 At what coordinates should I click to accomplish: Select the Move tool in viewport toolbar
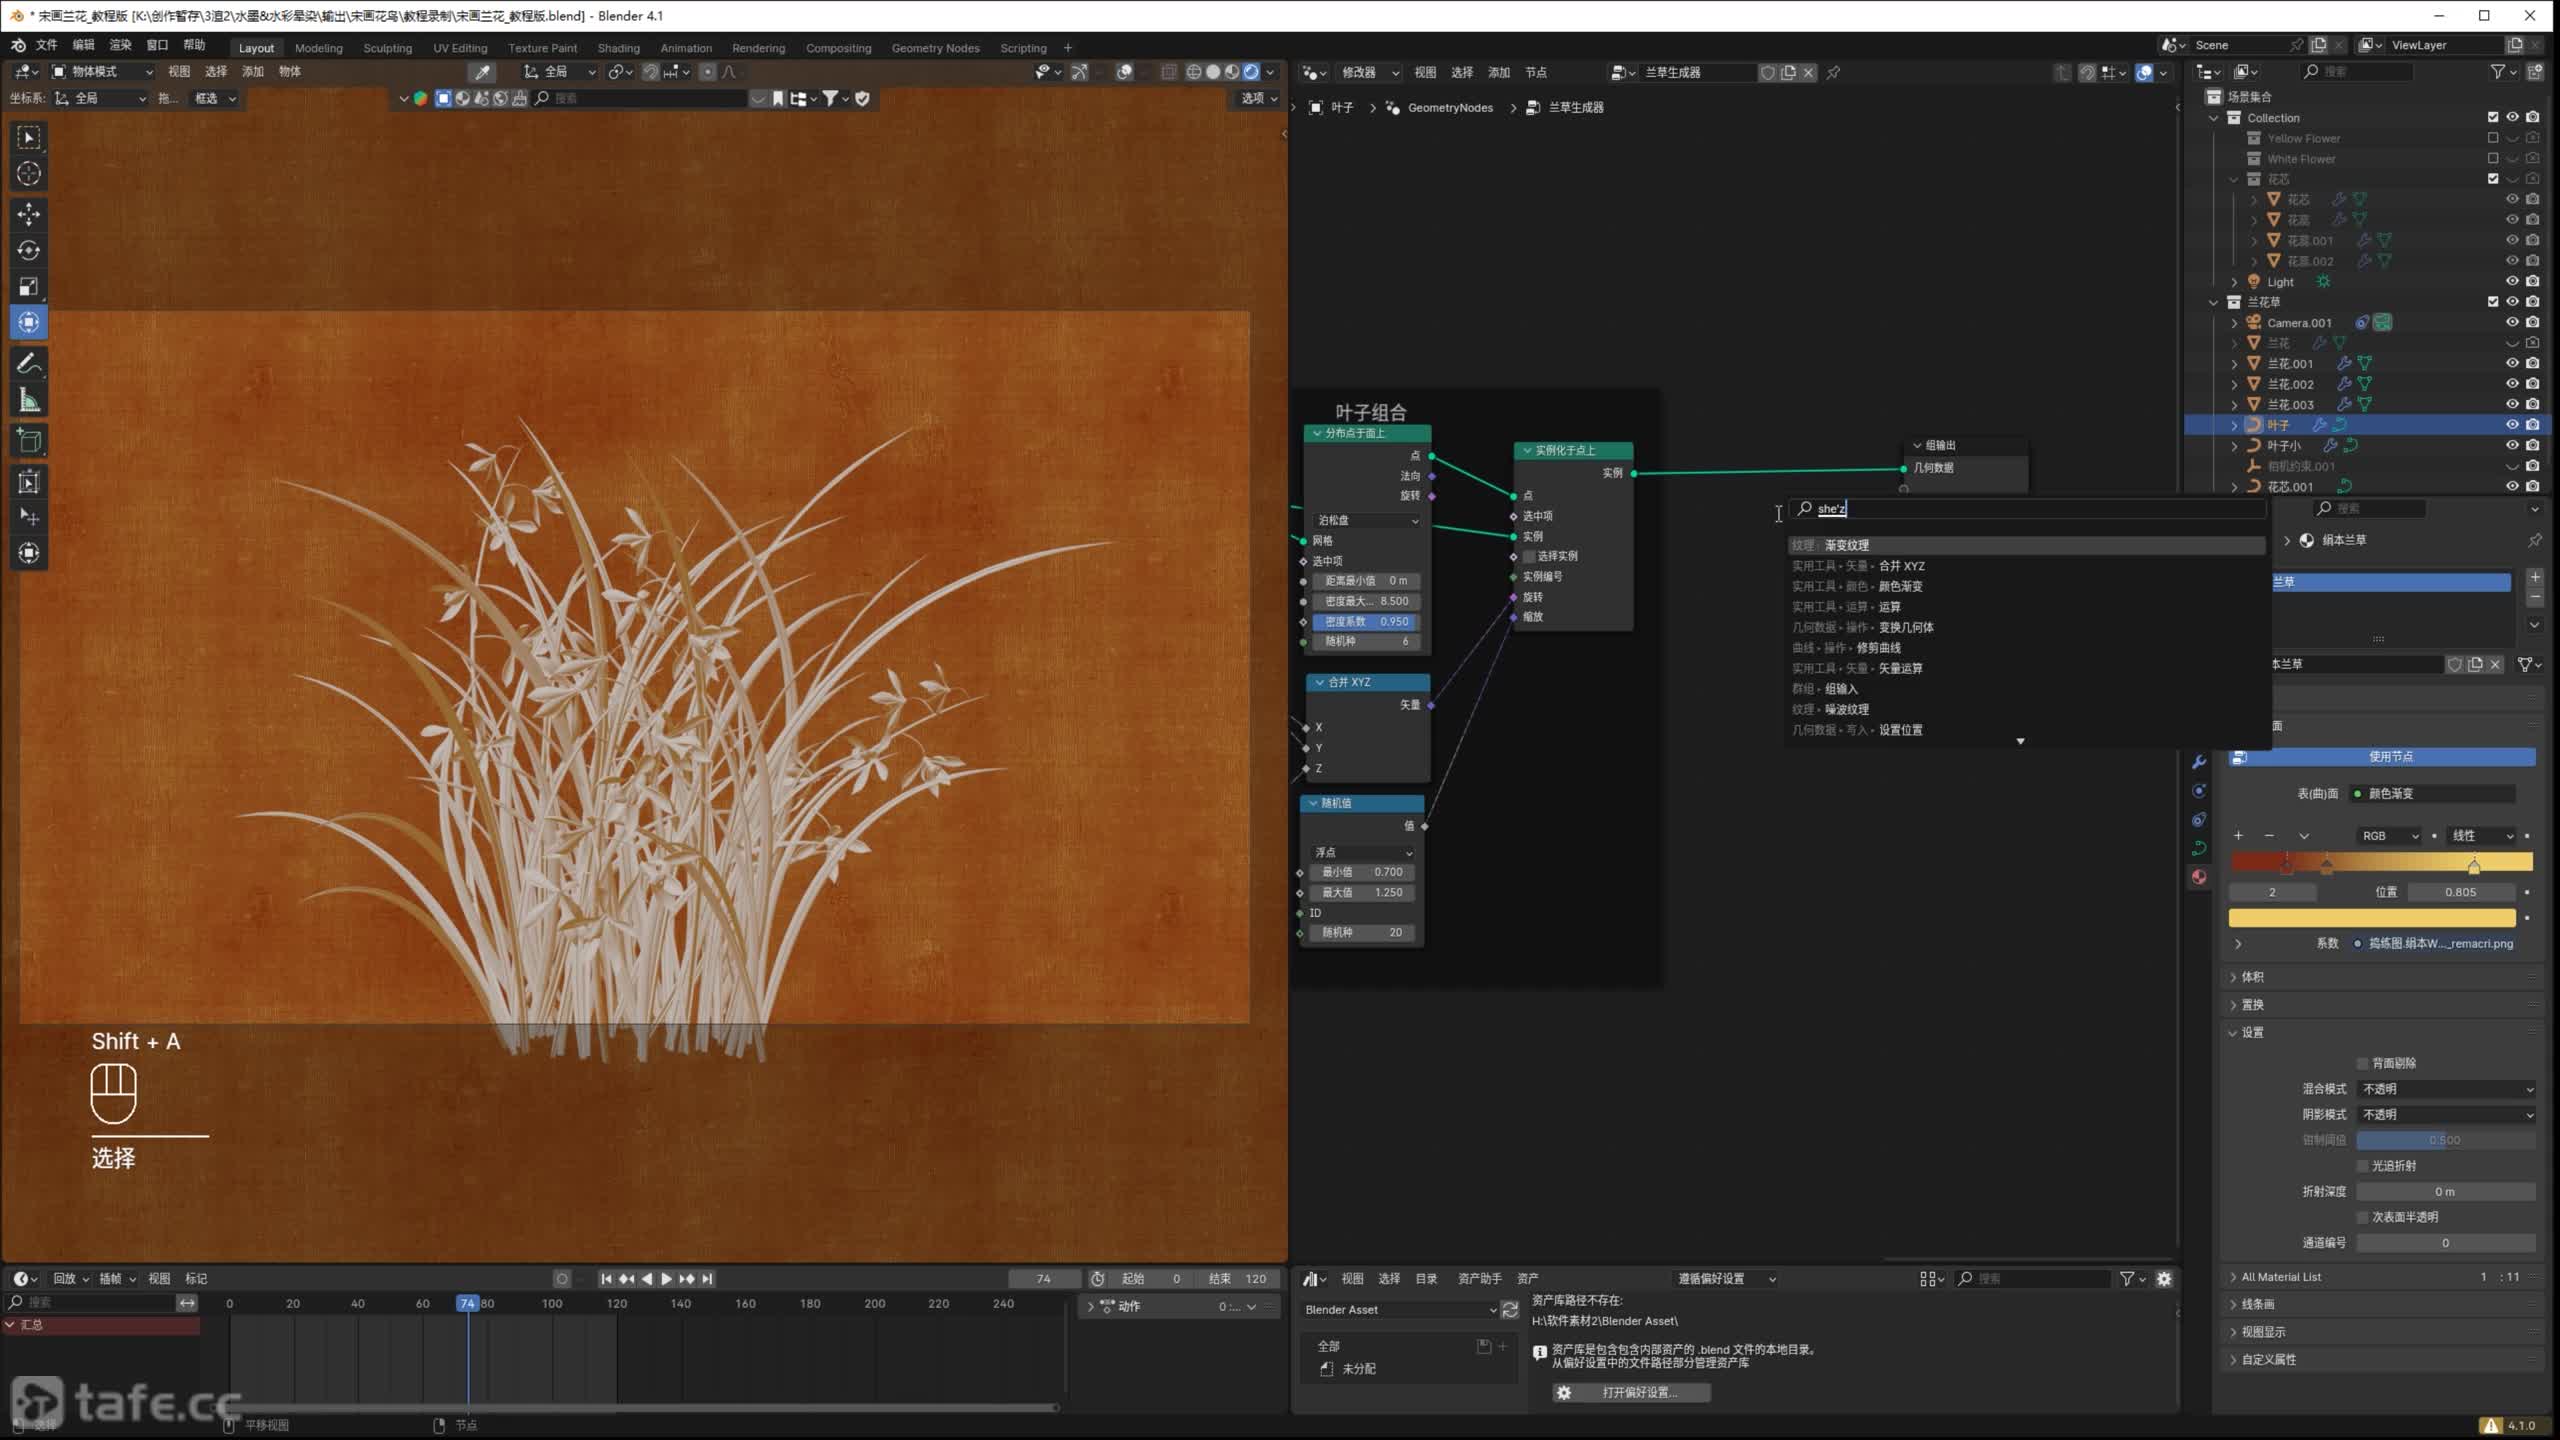pos(28,214)
